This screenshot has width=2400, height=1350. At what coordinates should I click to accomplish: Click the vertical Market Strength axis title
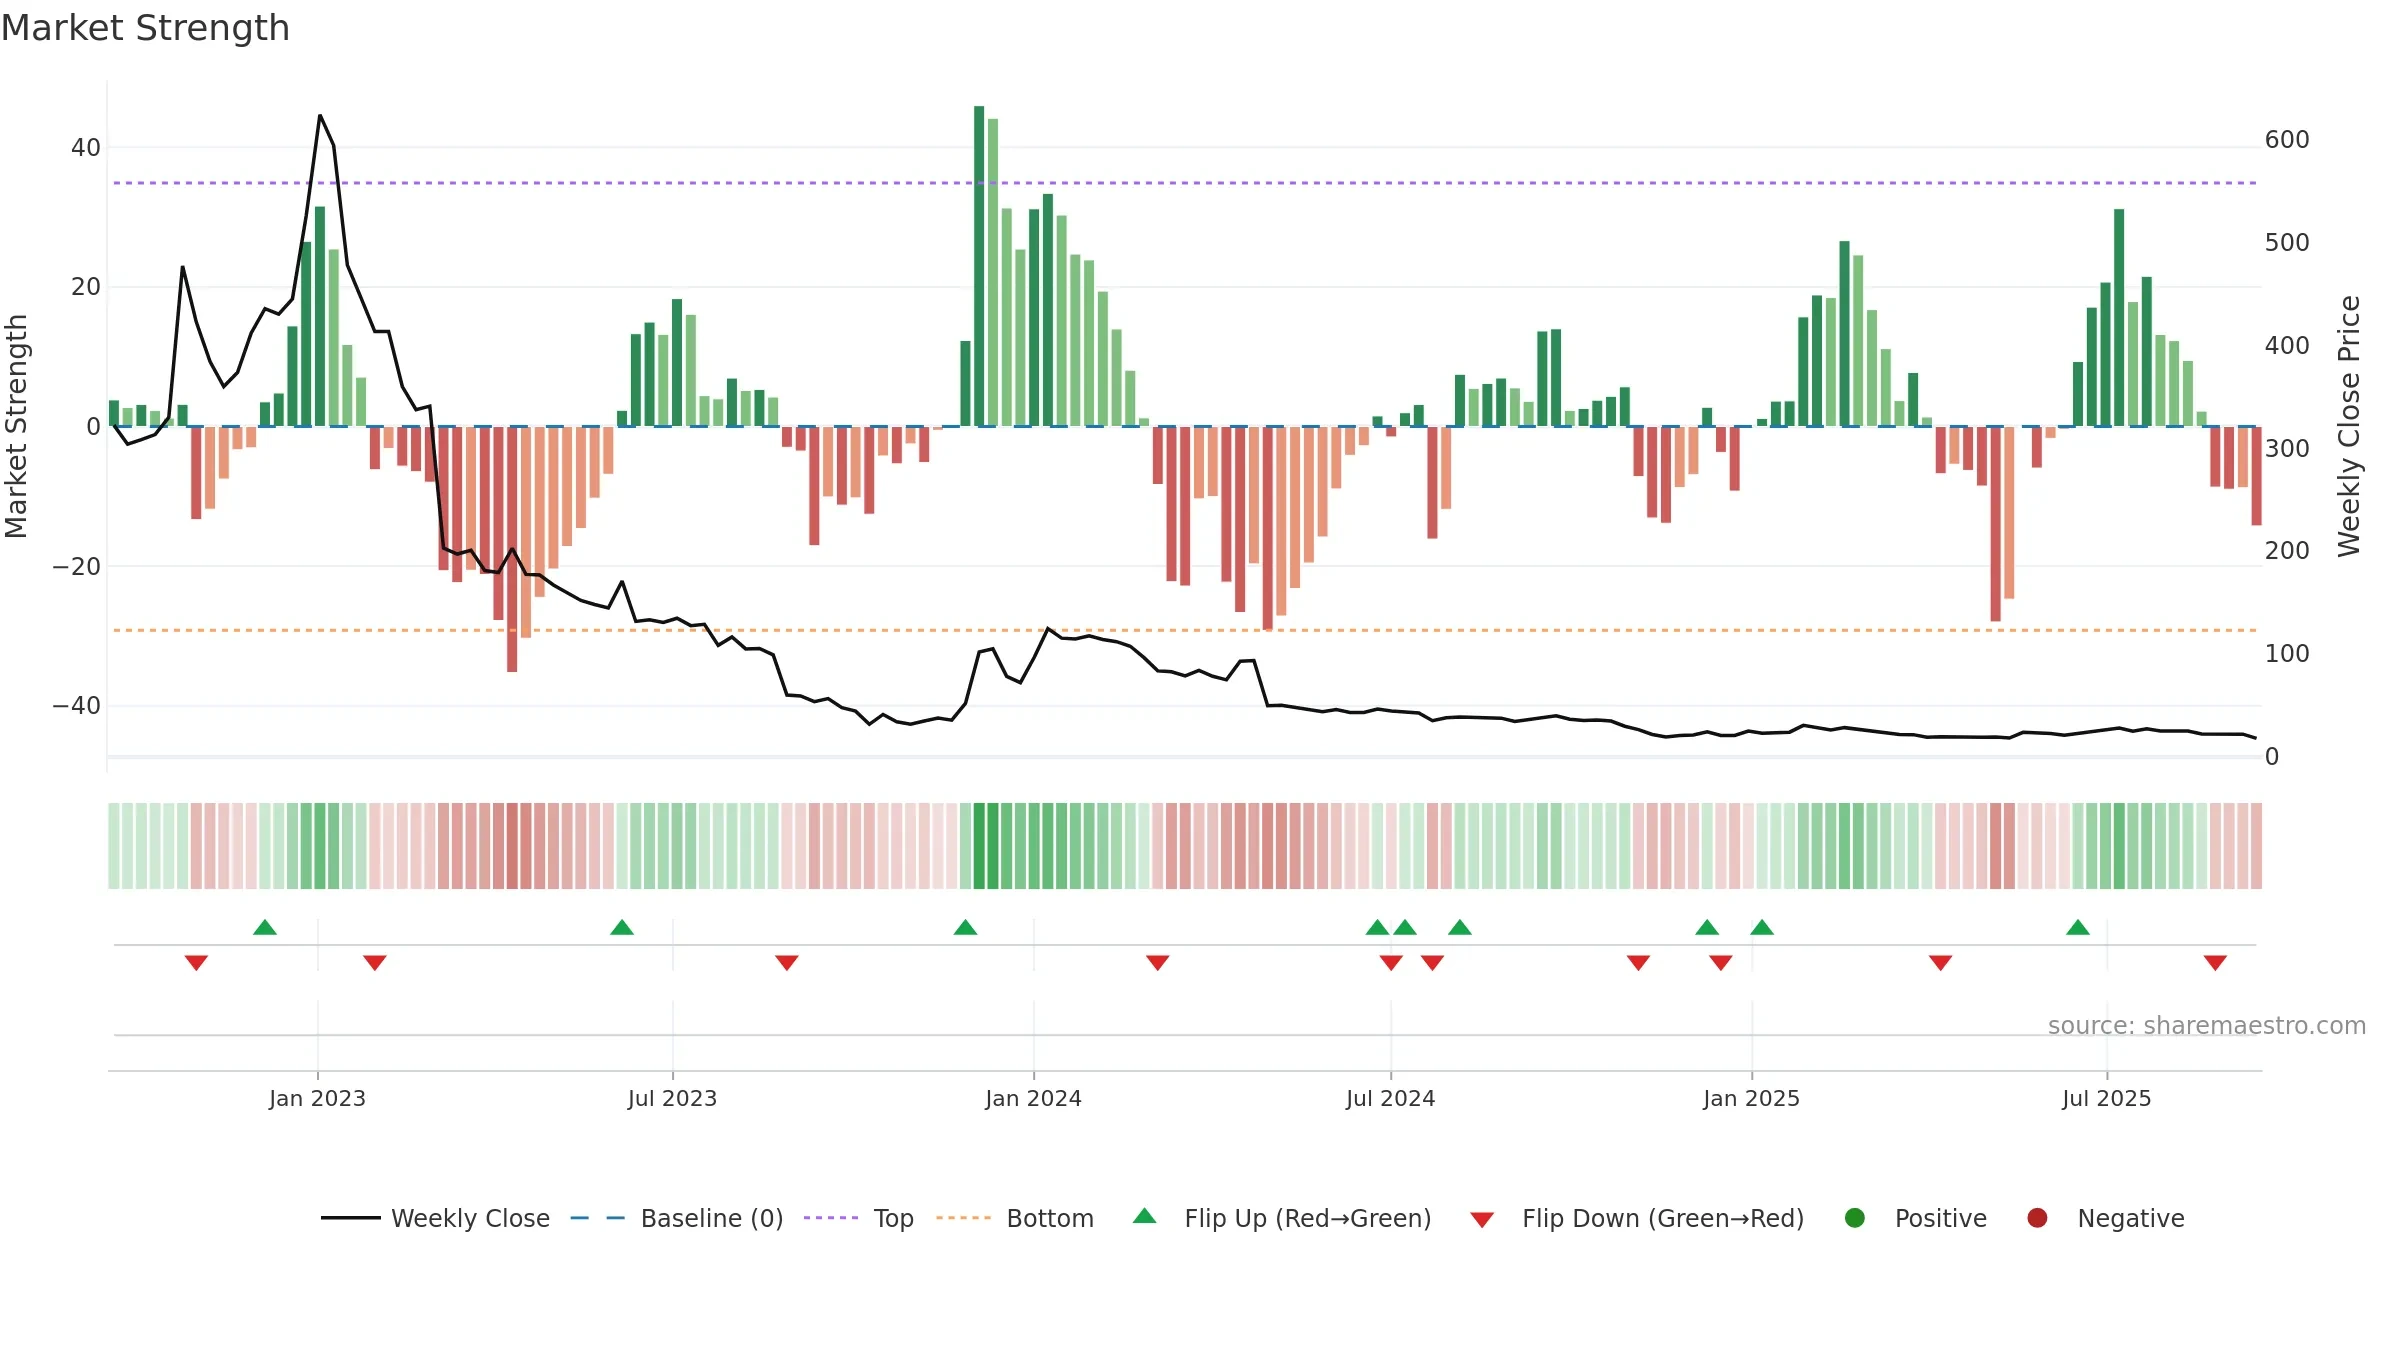pyautogui.click(x=16, y=426)
